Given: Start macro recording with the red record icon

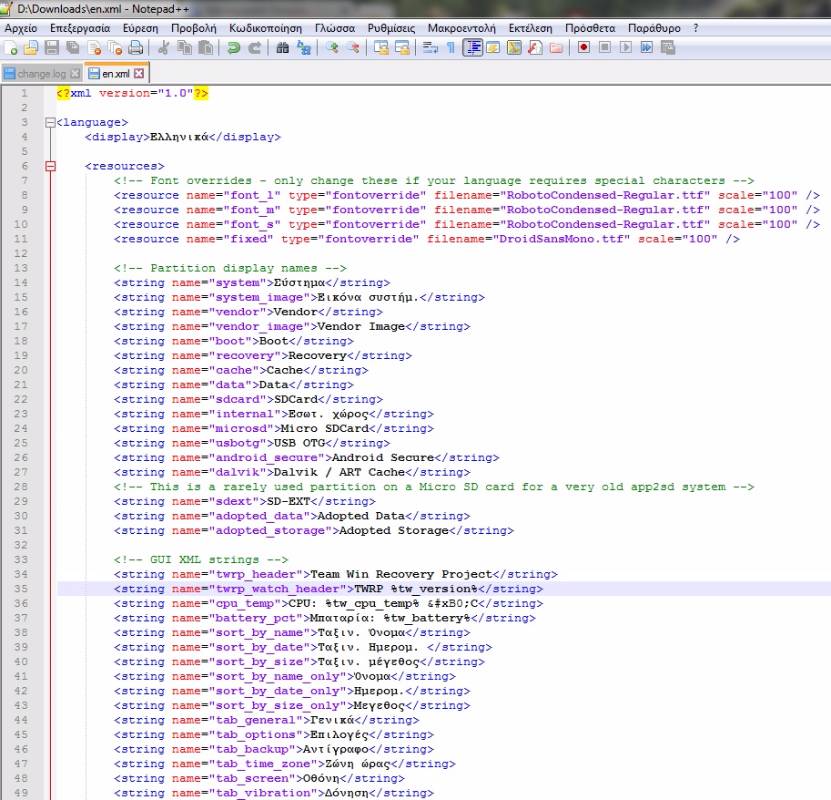Looking at the screenshot, I should click(583, 48).
